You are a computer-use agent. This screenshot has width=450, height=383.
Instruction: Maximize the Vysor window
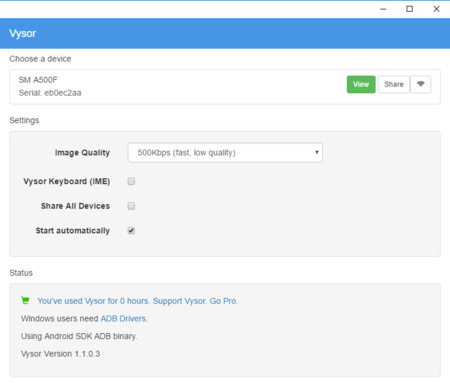tap(410, 9)
